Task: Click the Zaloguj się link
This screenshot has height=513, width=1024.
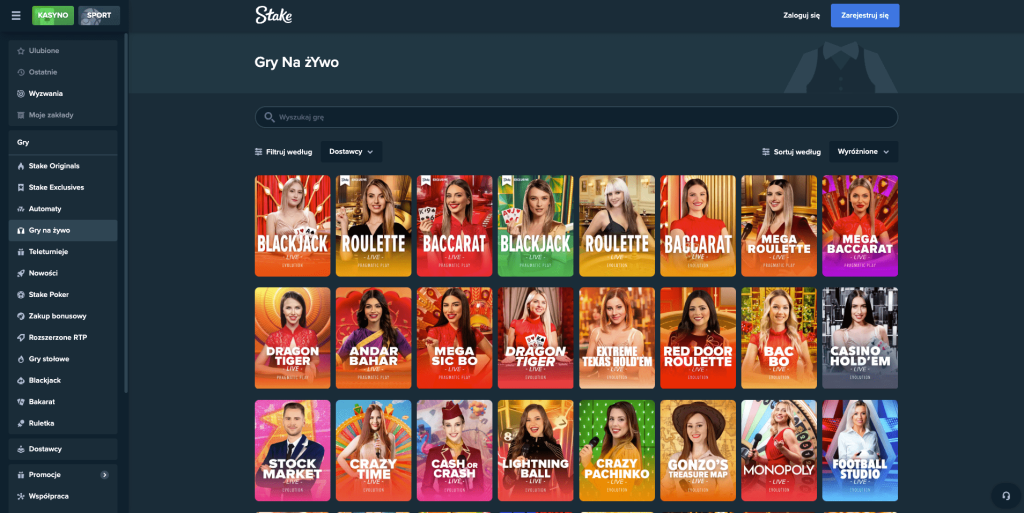Action: point(801,16)
